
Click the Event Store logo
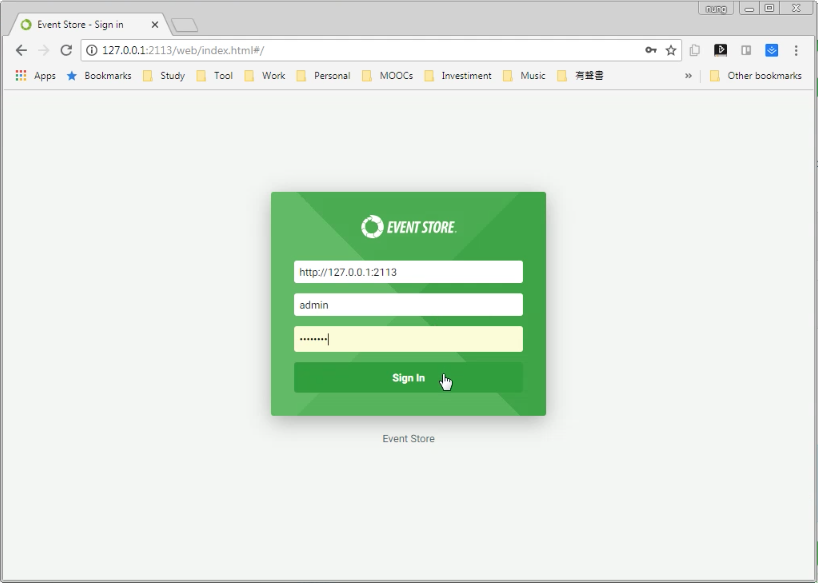pyautogui.click(x=408, y=227)
